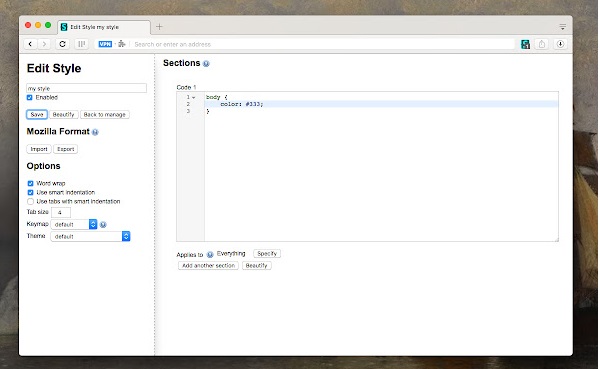
Task: Click Beautify button beside Save
Action: [x=64, y=114]
